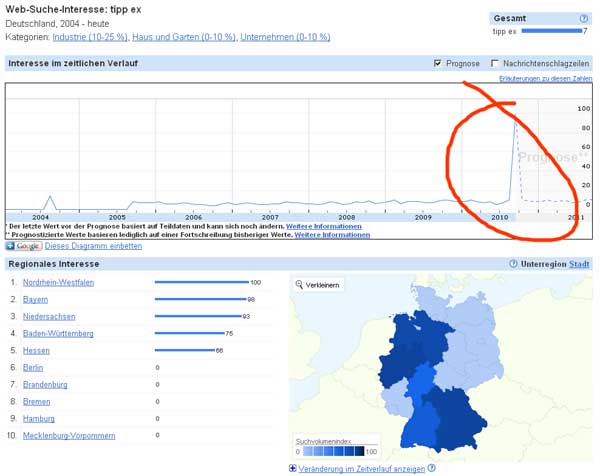Image resolution: width=600 pixels, height=476 pixels.
Task: Click the Google plus embed badge icon
Action: click(x=23, y=246)
